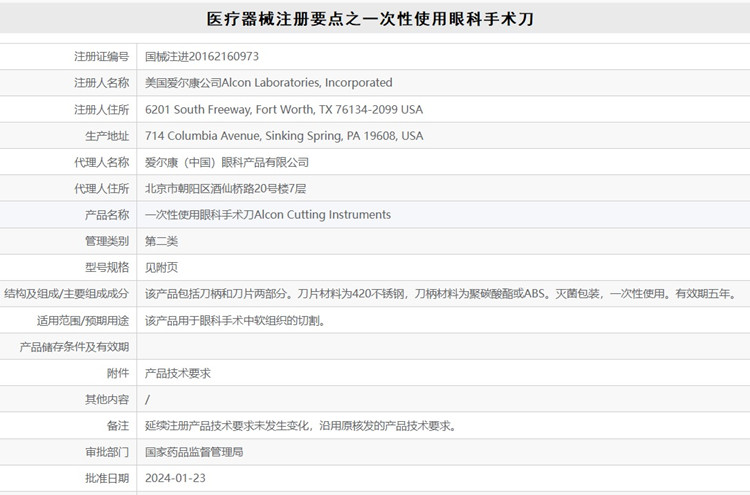Select the 第二类 category value
Image resolution: width=750 pixels, height=495 pixels.
(x=162, y=241)
